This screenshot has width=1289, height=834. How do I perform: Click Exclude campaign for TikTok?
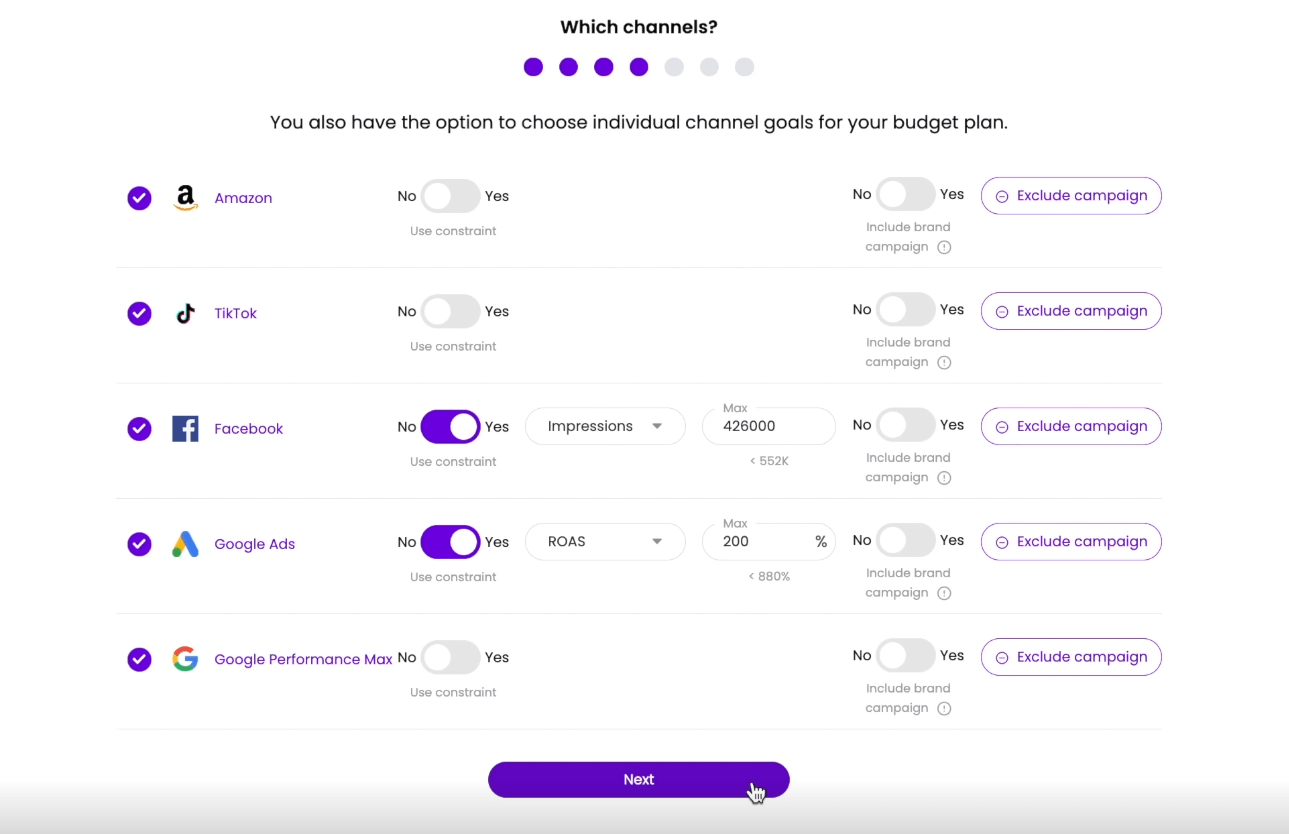pos(1071,311)
